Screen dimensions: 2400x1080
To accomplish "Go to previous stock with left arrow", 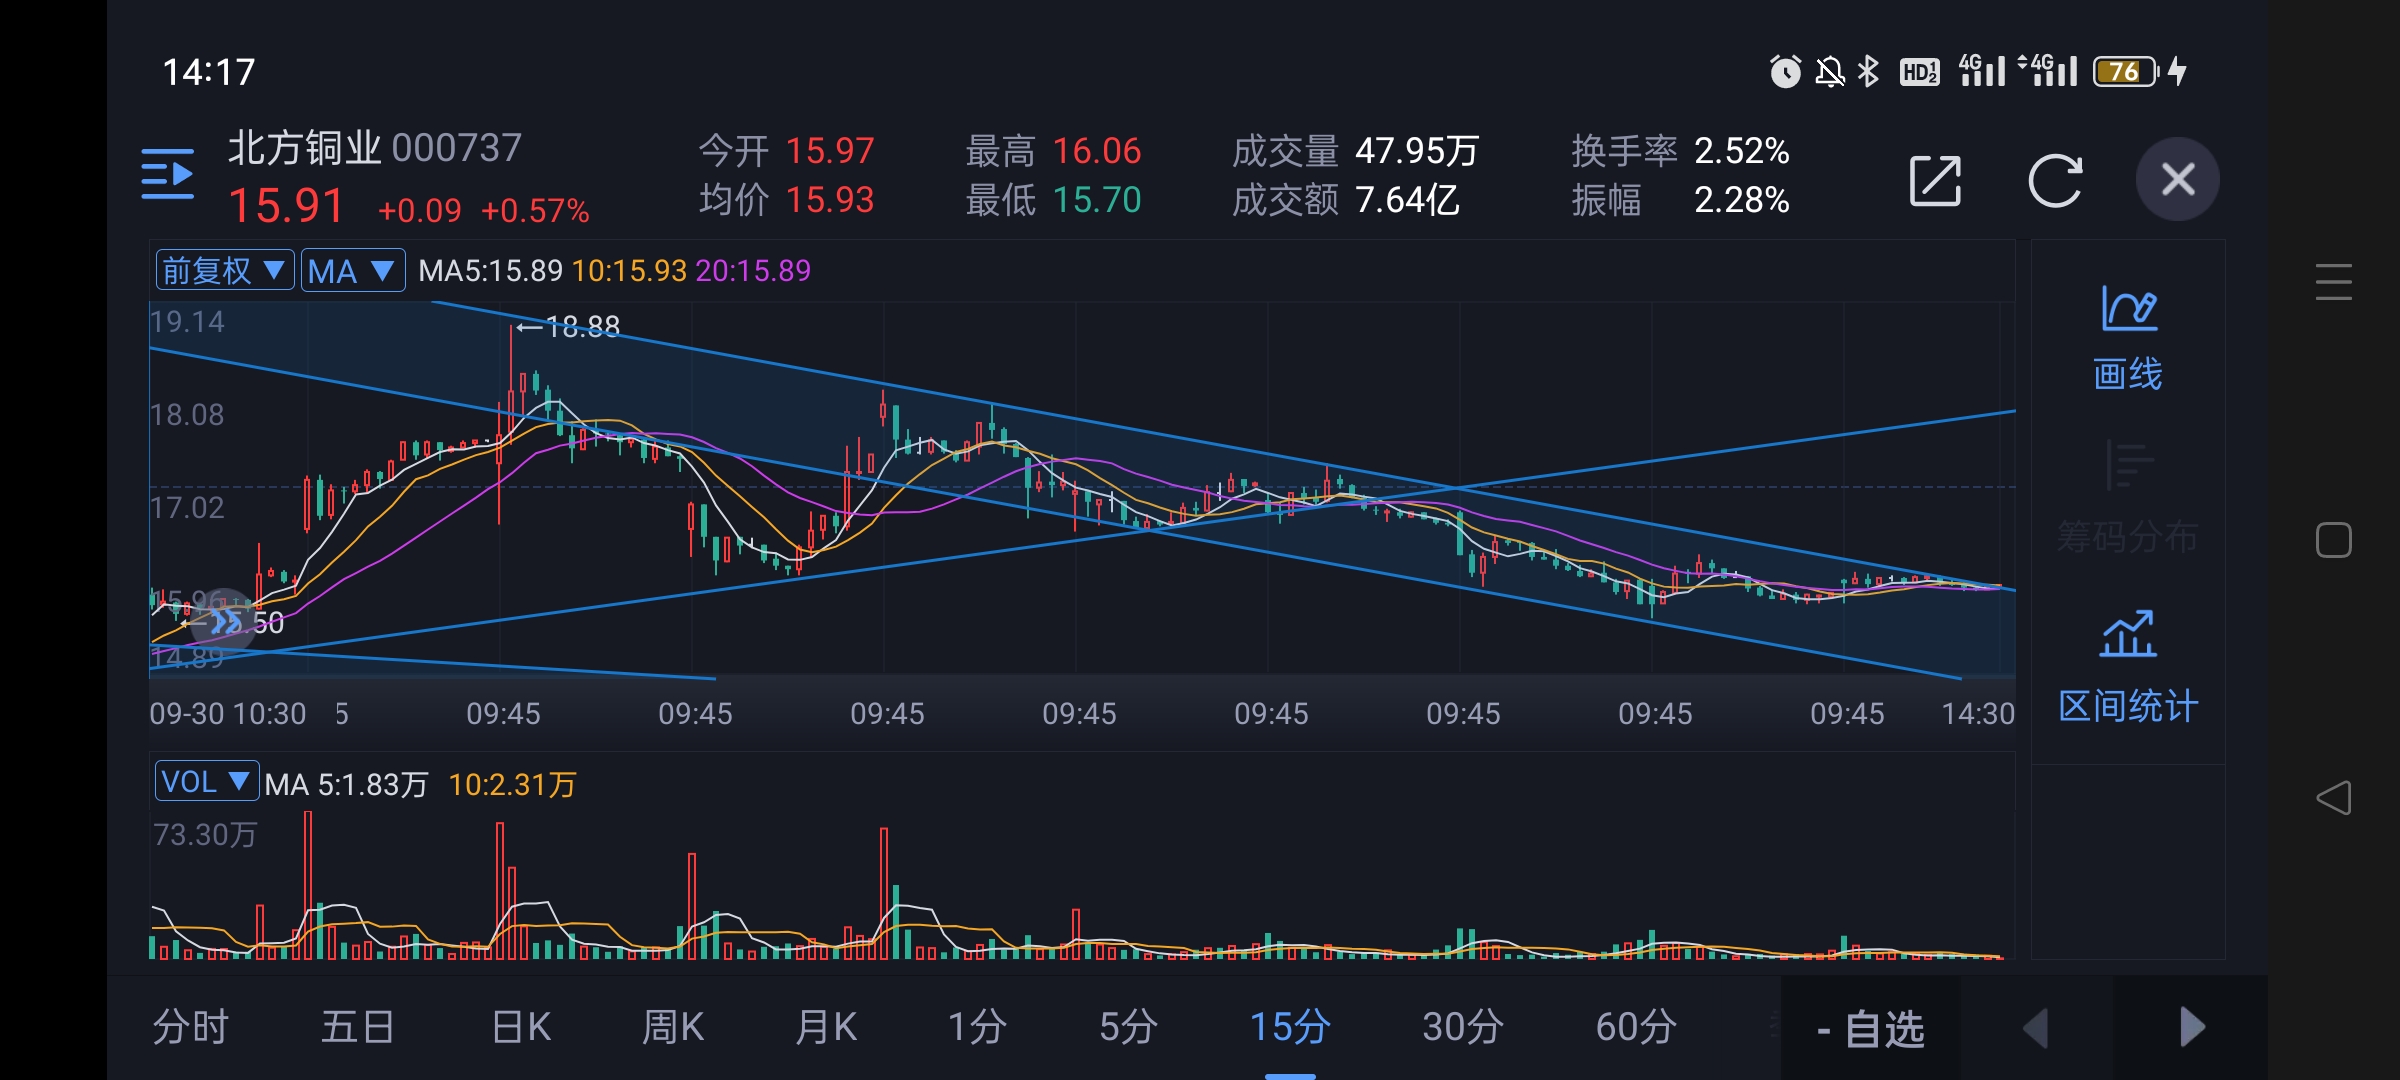I will pos(2035,1028).
